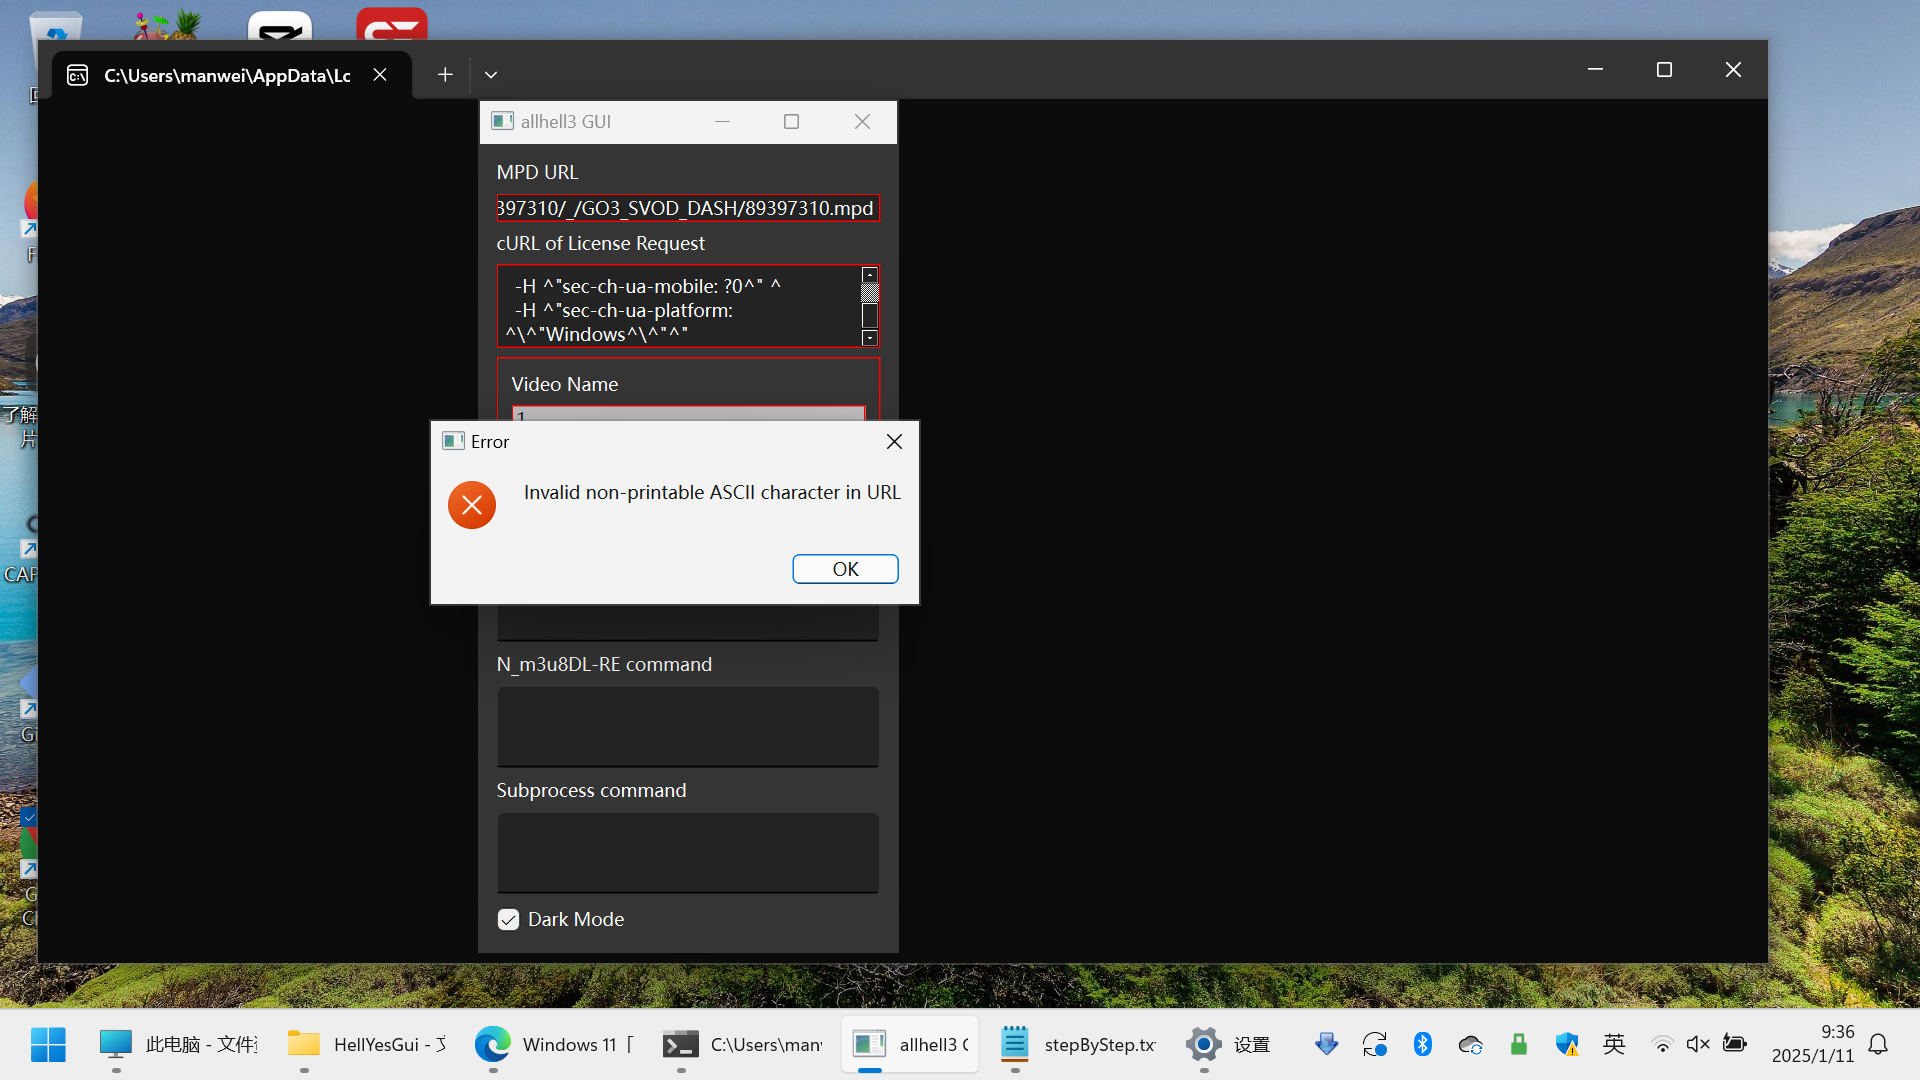This screenshot has width=1920, height=1080.
Task: Click the N_m3u8DL-RE command text box
Action: click(688, 727)
